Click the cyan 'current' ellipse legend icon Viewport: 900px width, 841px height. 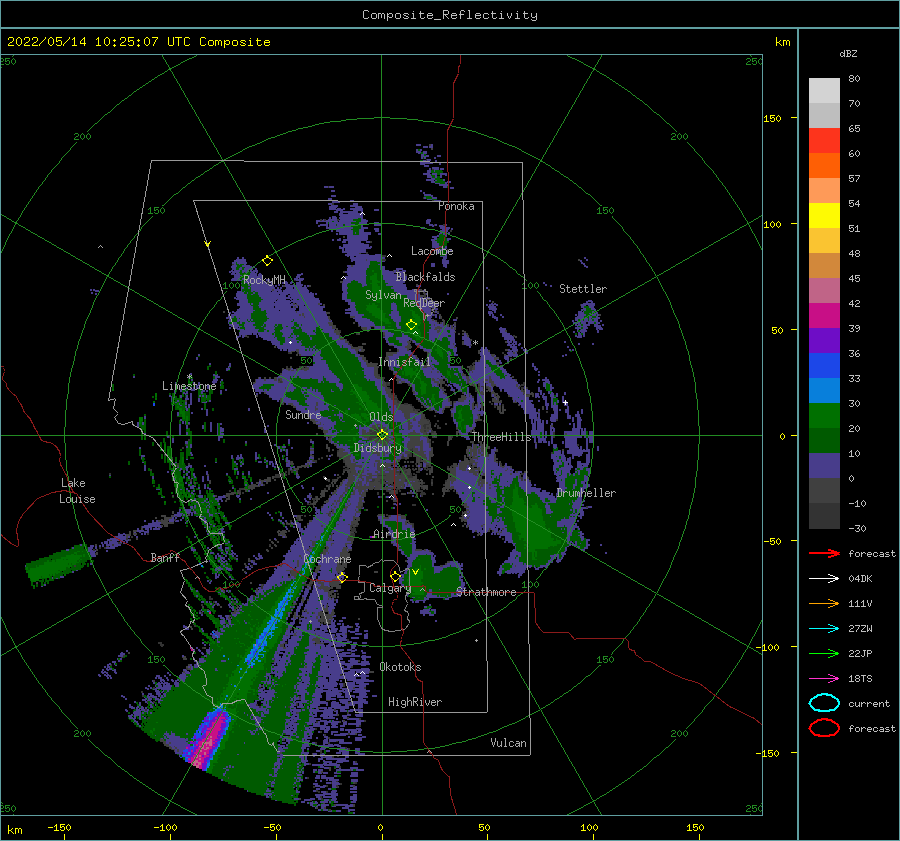coord(824,703)
